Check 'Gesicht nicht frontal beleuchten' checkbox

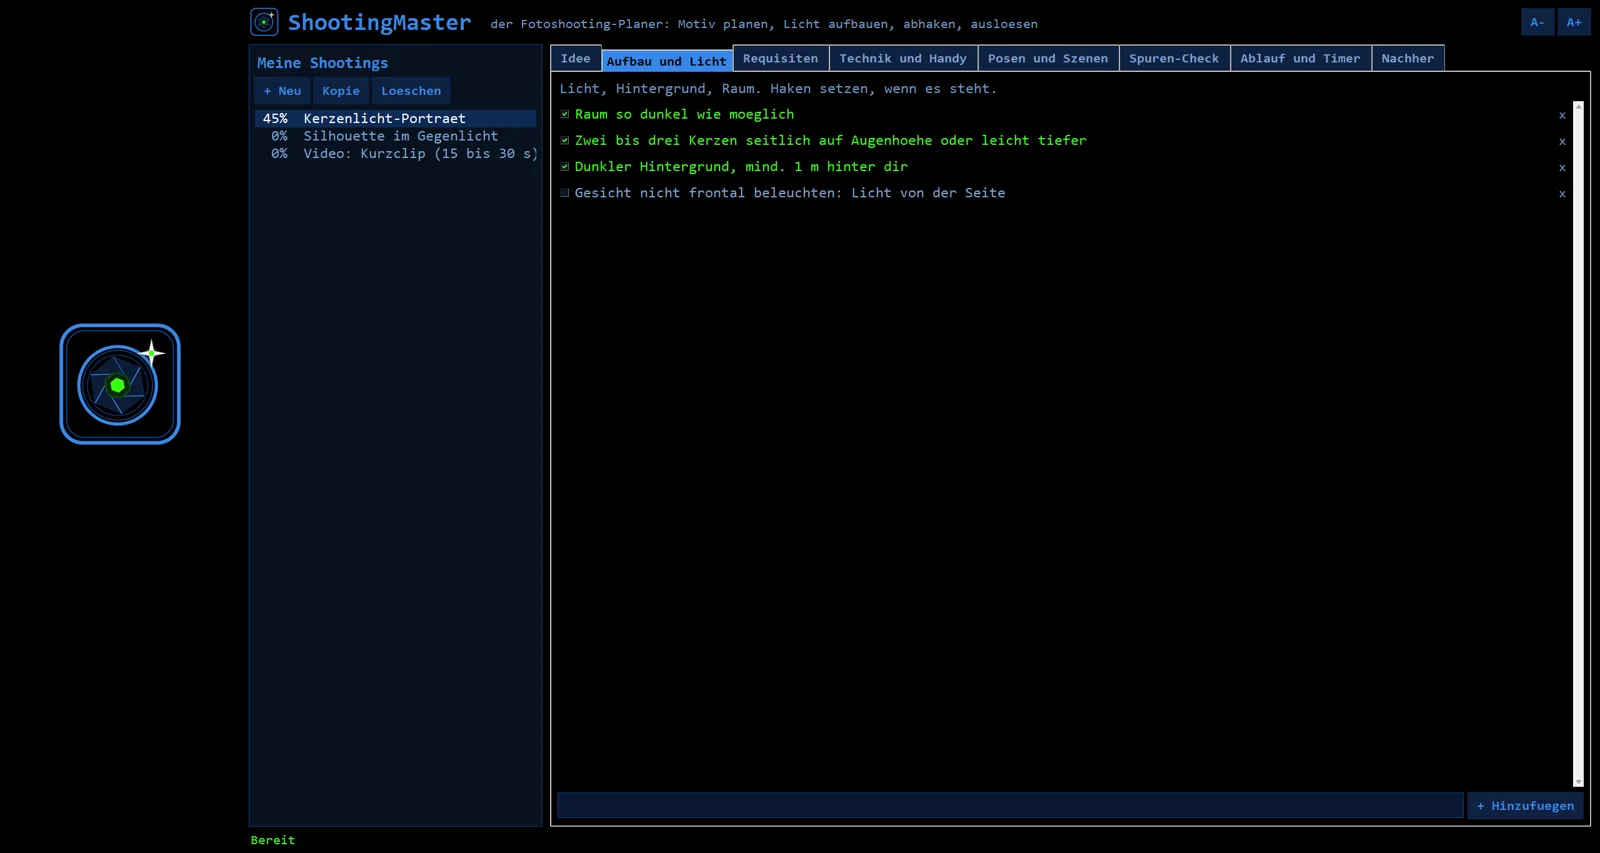click(x=565, y=193)
